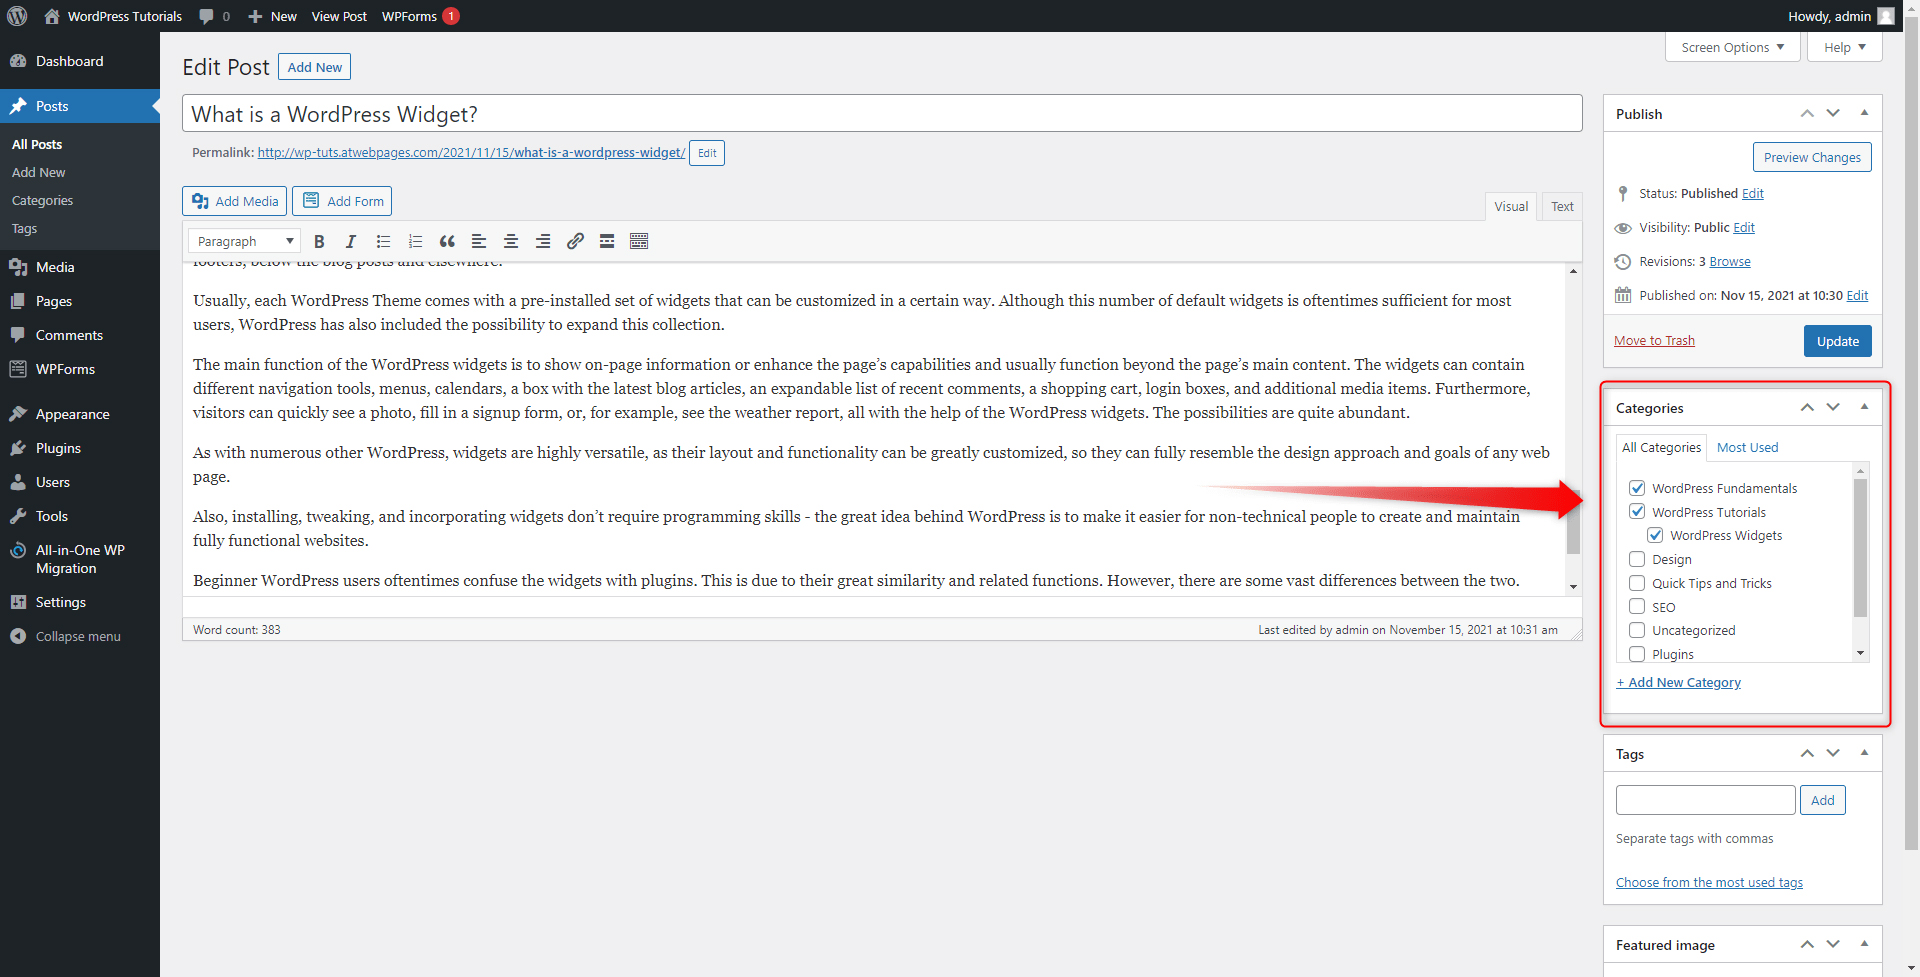Screen dimensions: 1920x977
Task: Toggle the editor toolbar kitchen sink
Action: click(639, 241)
